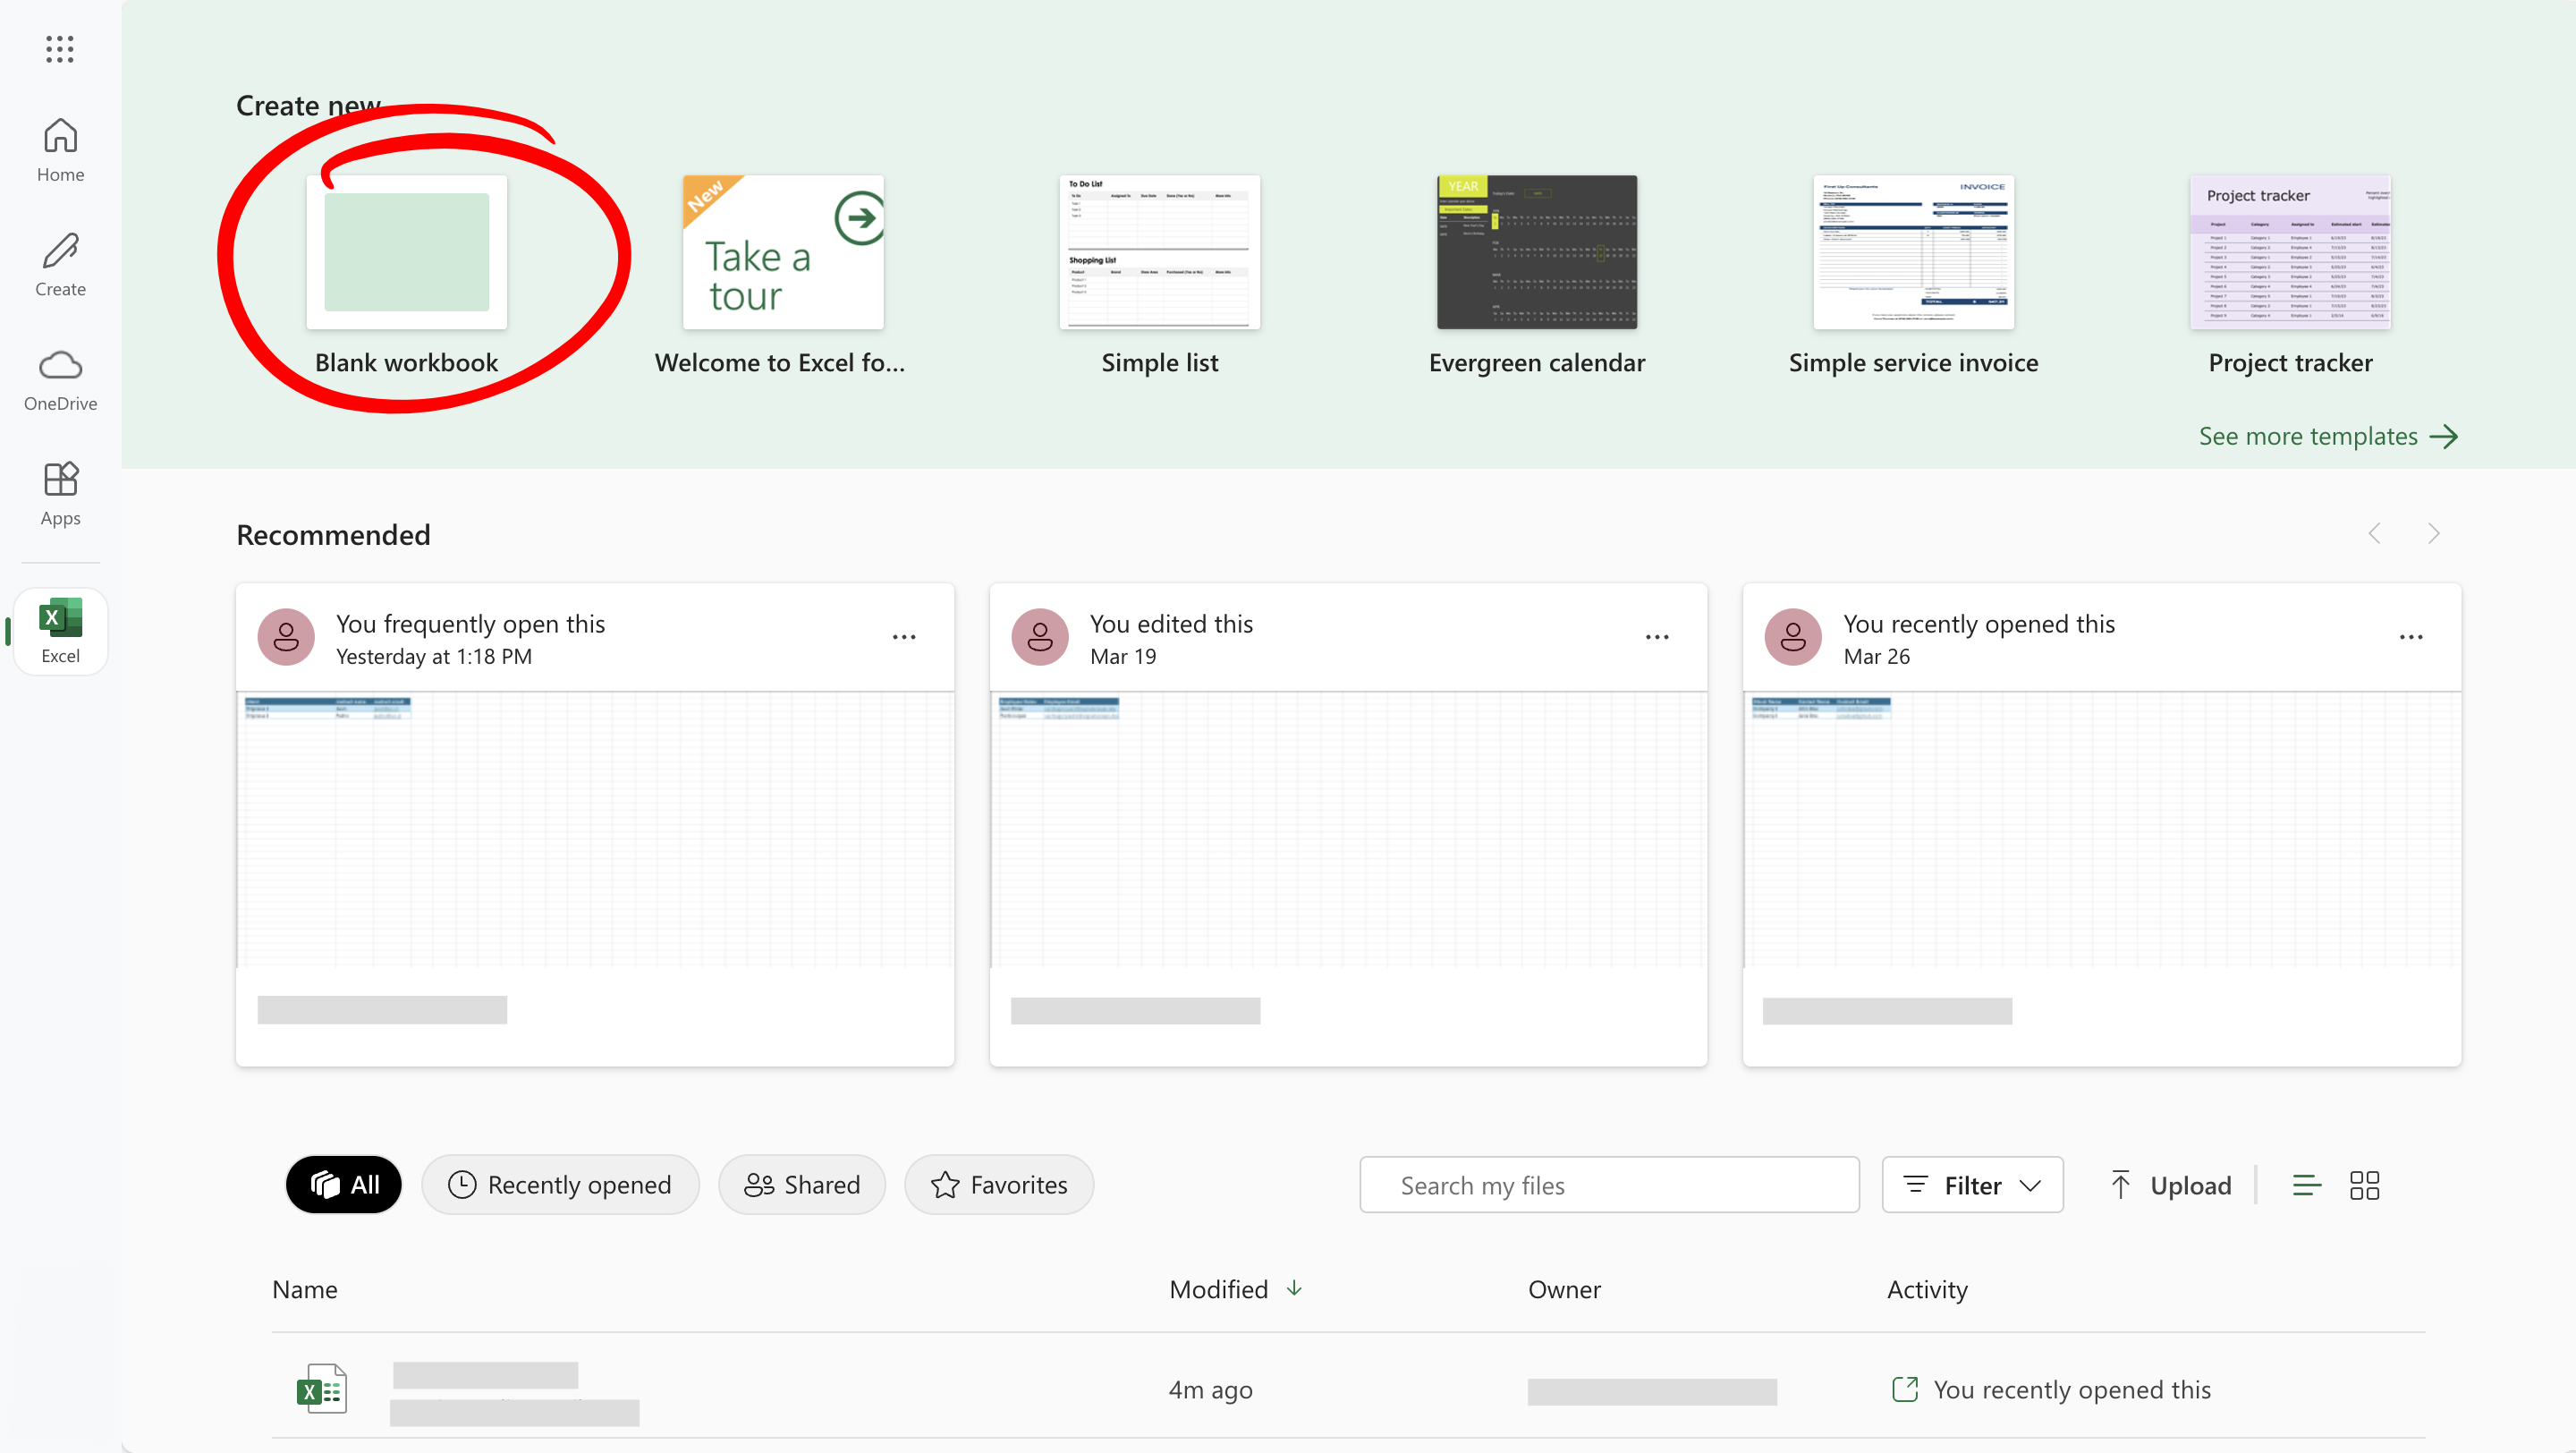Click the Search my files field
Screen dimensions: 2576x1453
pos(1608,1185)
